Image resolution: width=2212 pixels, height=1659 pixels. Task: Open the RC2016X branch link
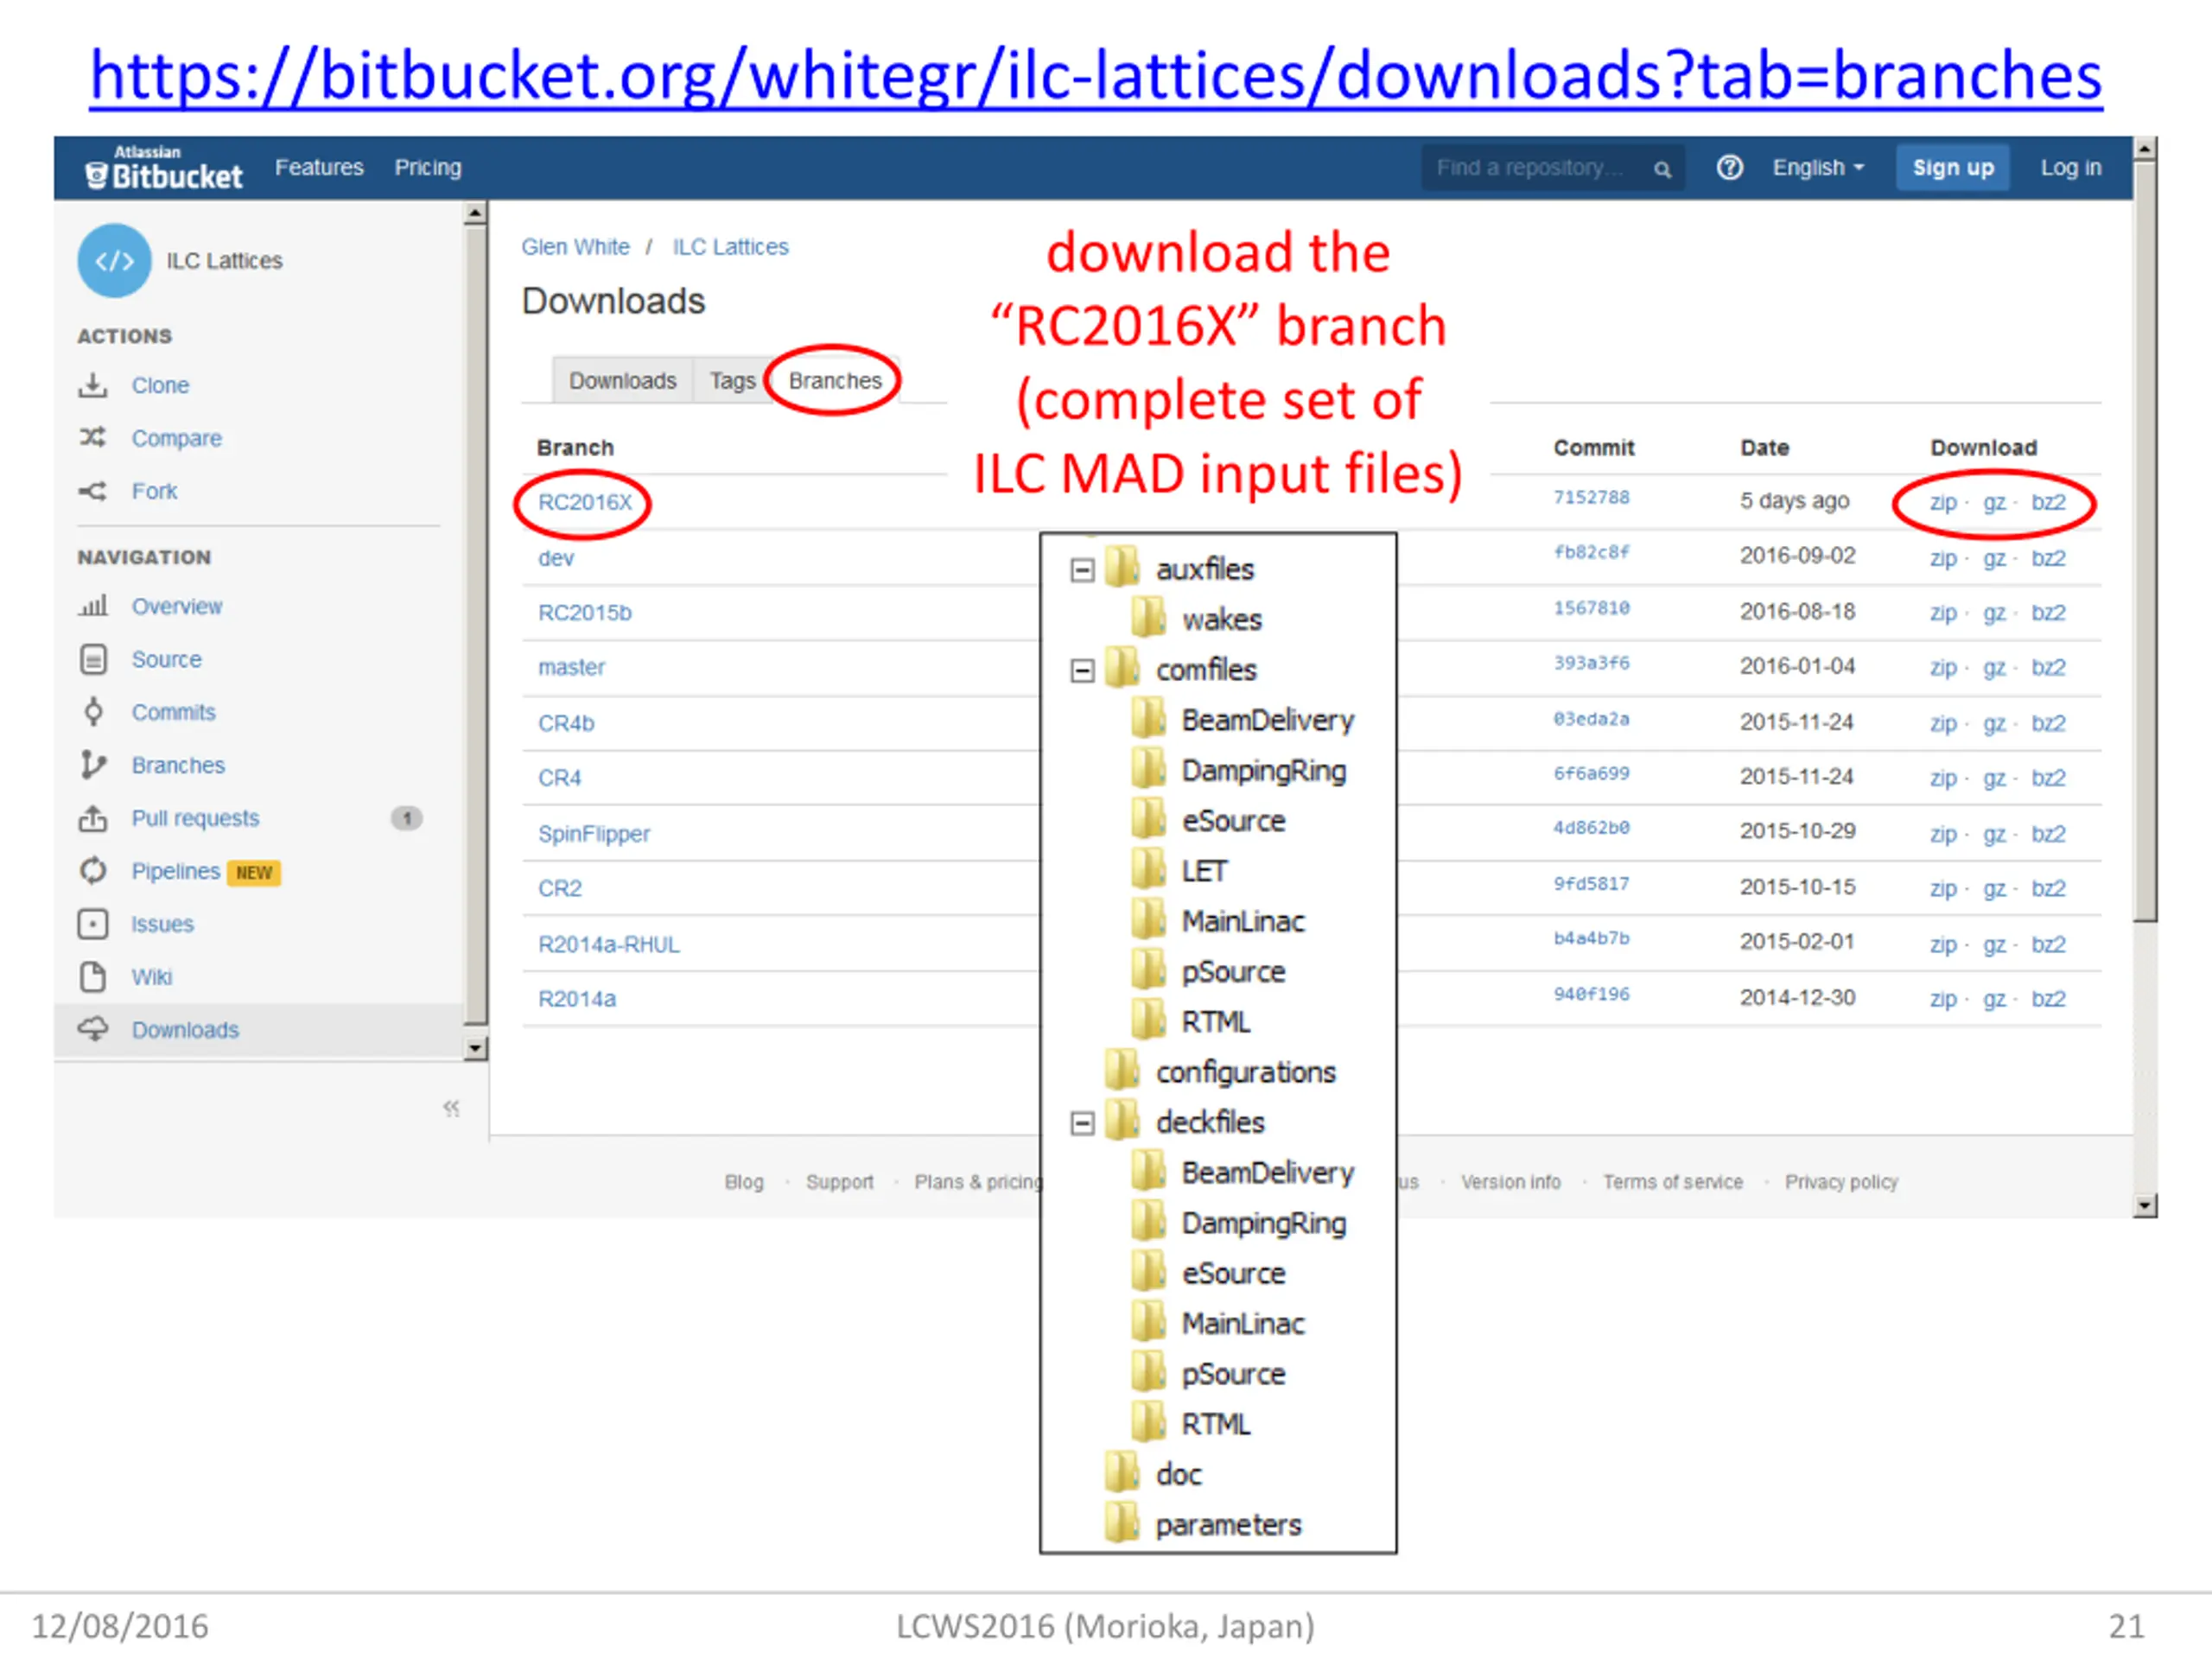(585, 502)
